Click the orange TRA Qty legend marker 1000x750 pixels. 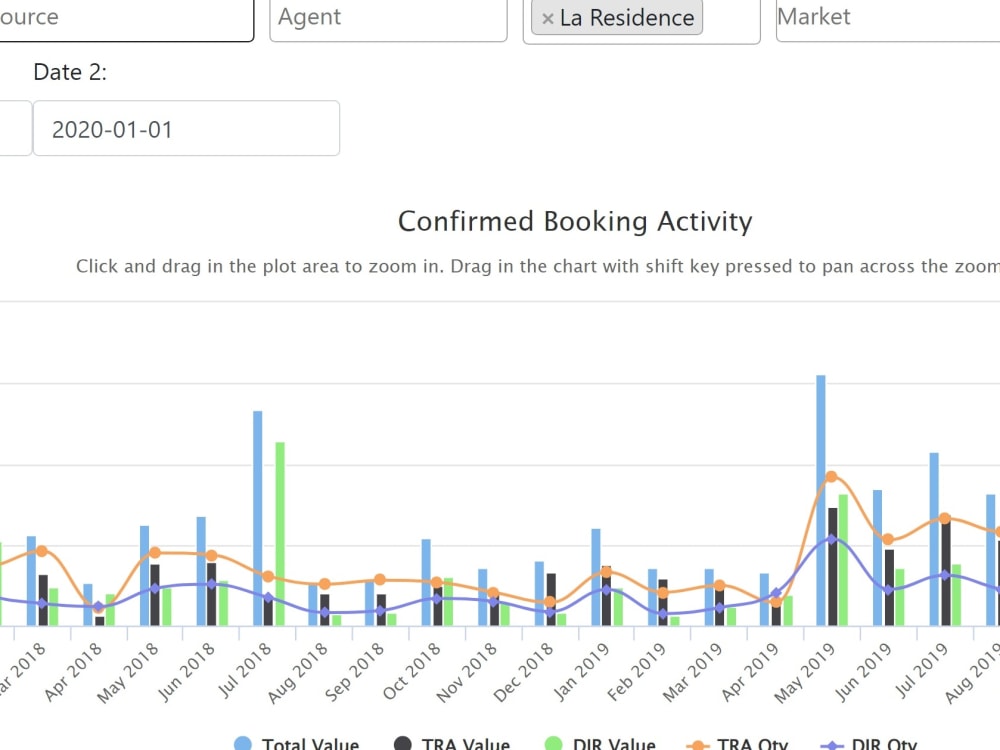(x=697, y=744)
